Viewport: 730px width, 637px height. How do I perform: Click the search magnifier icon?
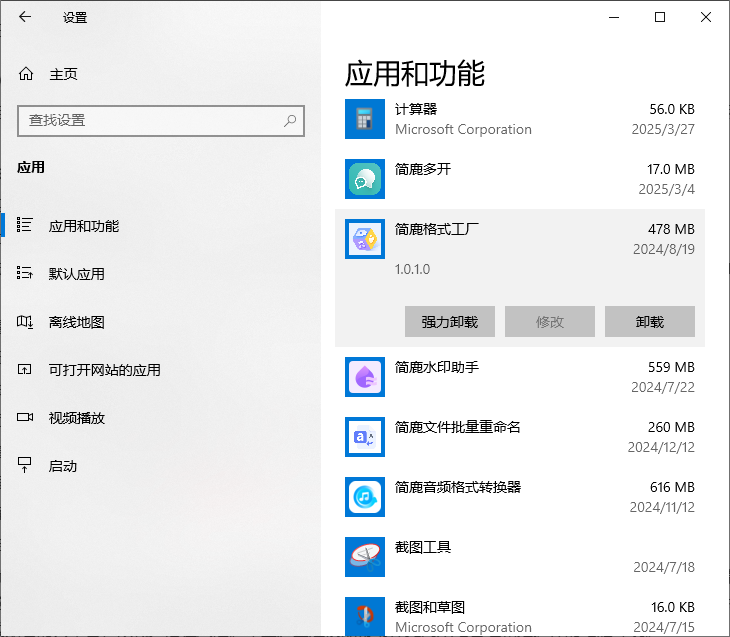[290, 121]
